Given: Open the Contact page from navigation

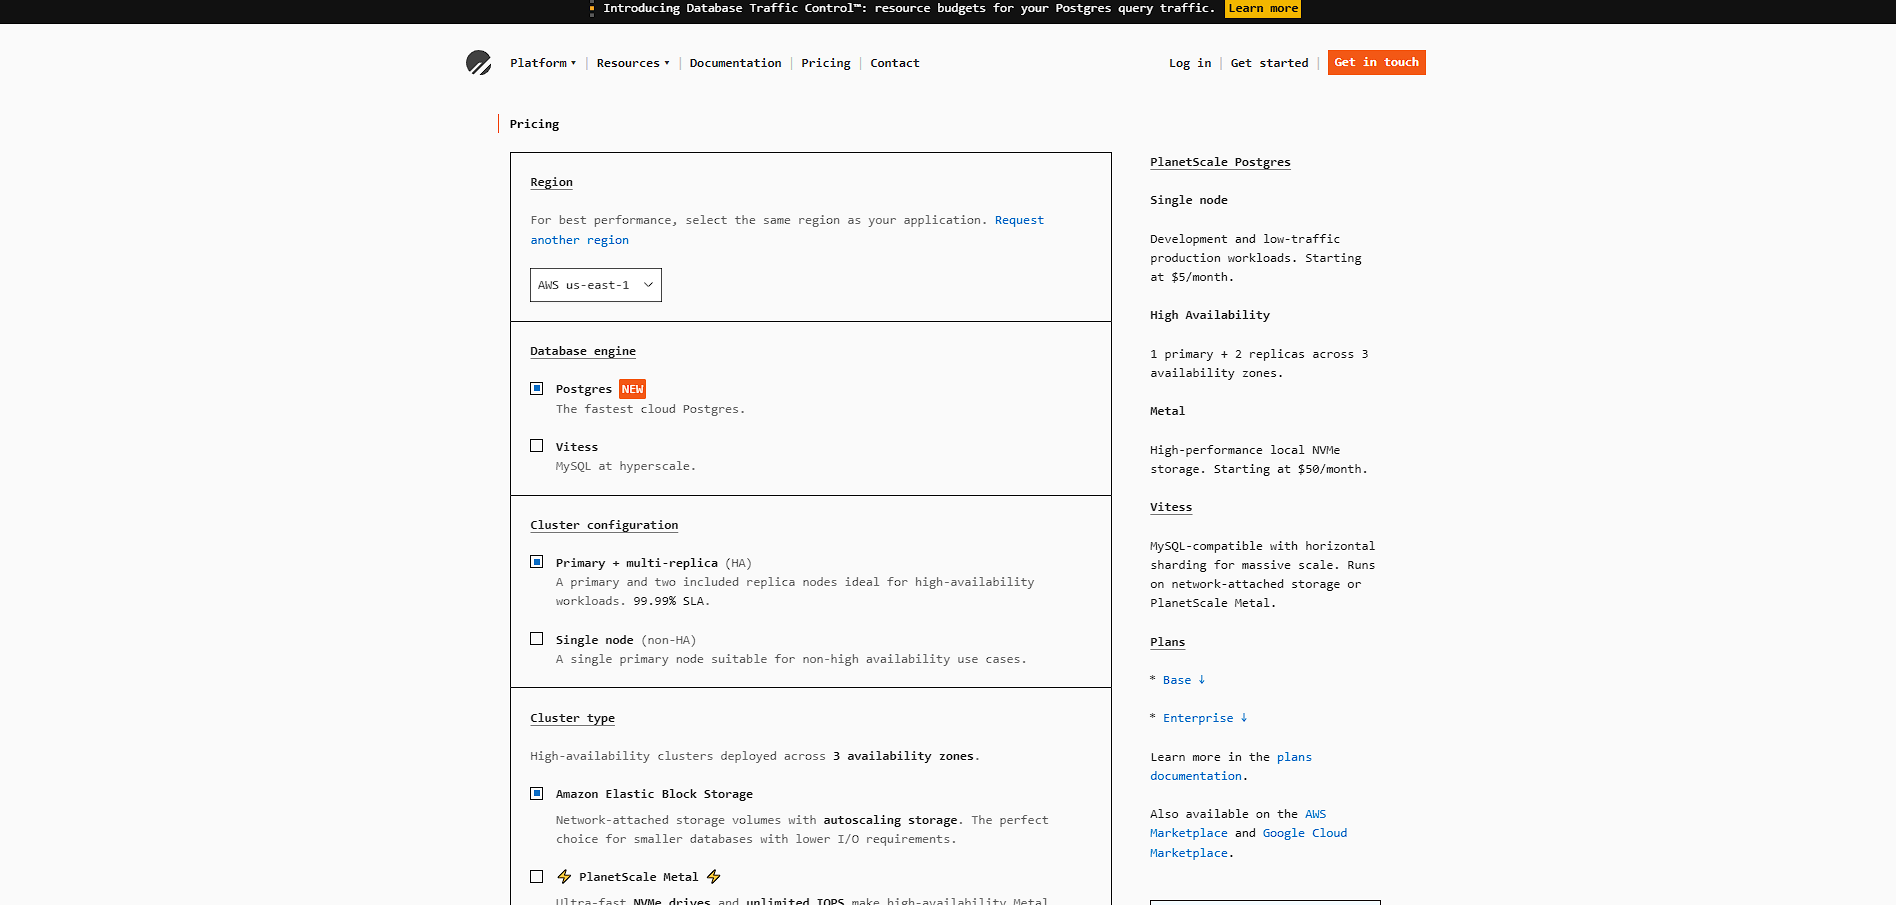Looking at the screenshot, I should pyautogui.click(x=895, y=63).
